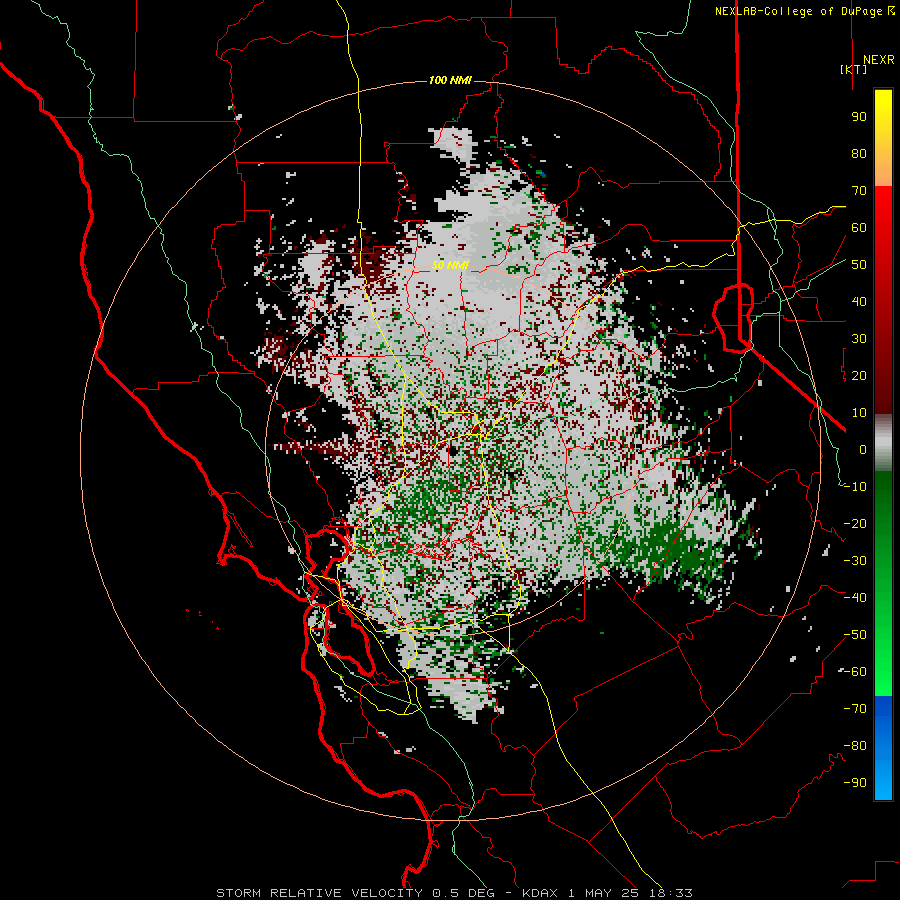The width and height of the screenshot is (900, 900).
Task: Click the 0 value on the velocity scale
Action: (x=863, y=450)
